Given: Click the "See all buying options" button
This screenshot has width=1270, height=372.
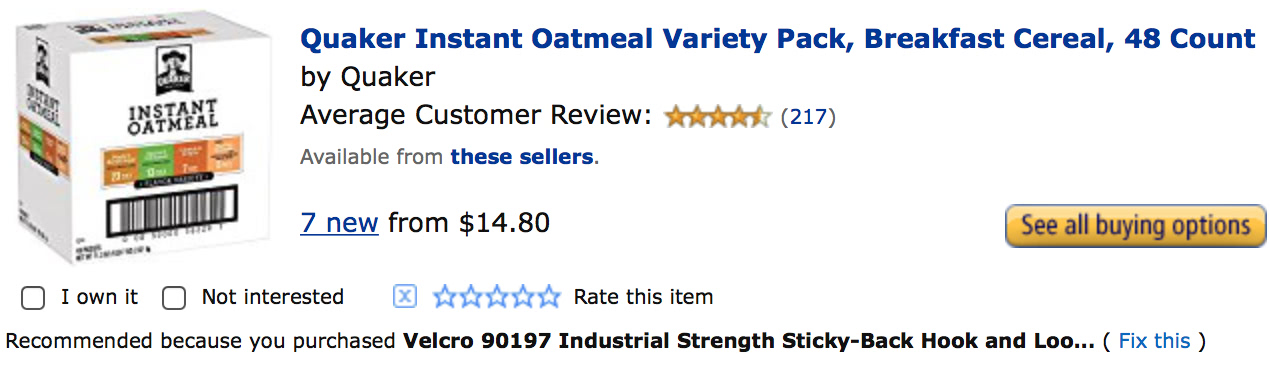Looking at the screenshot, I should click(x=1135, y=225).
